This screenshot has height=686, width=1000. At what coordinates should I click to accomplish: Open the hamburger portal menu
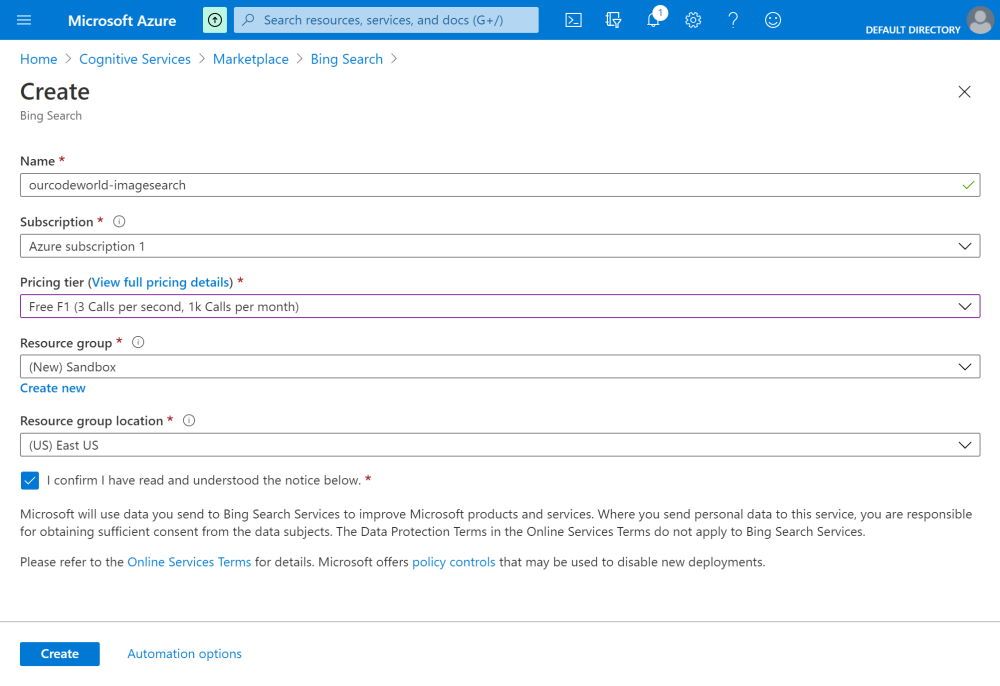[x=24, y=20]
